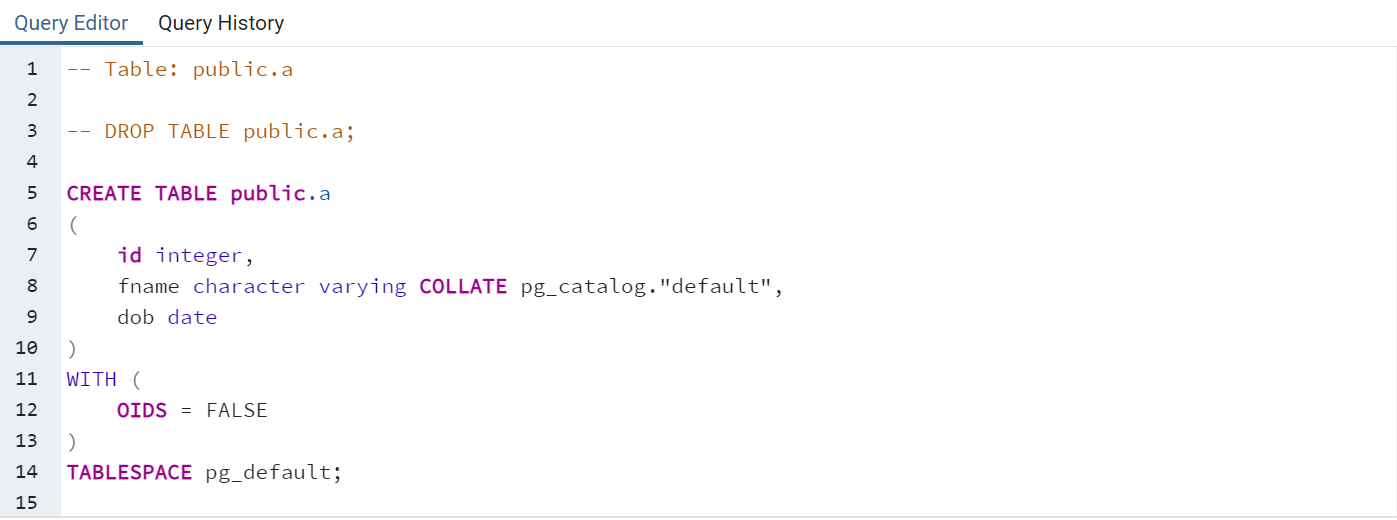Place cursor on the "integer" data type
Viewport: 1397px width, 520px height.
click(x=198, y=256)
